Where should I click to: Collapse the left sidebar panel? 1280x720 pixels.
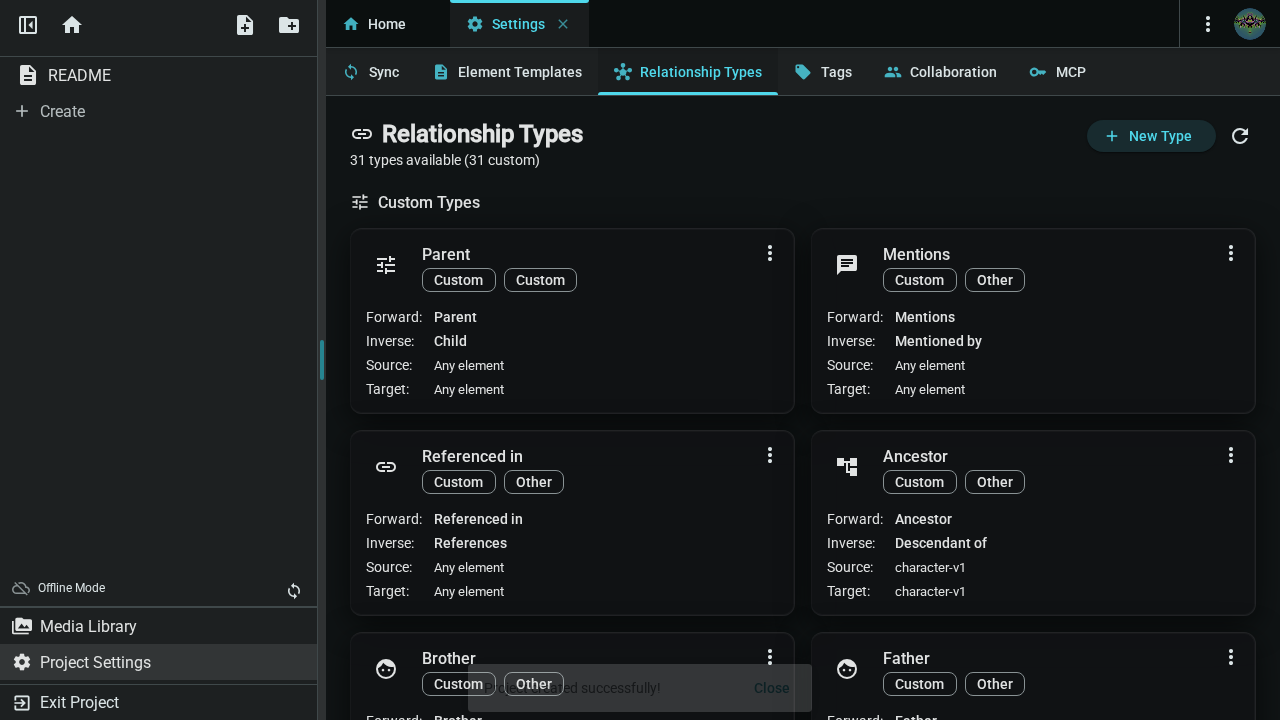tap(27, 24)
